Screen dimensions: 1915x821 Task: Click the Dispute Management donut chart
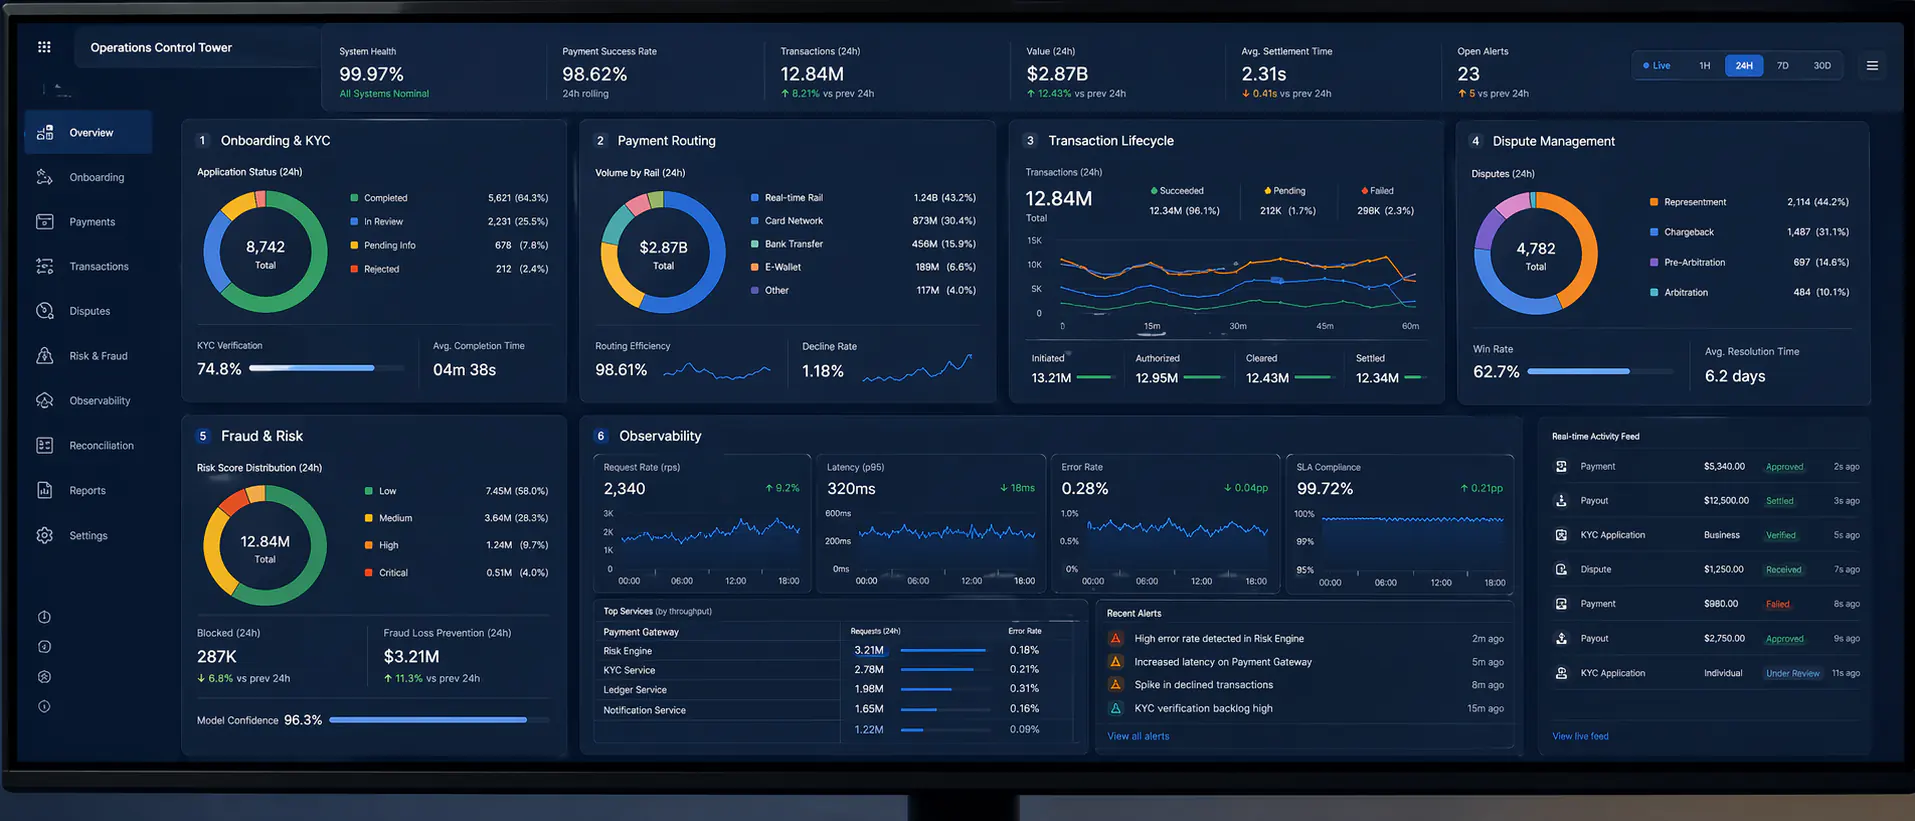1535,254
